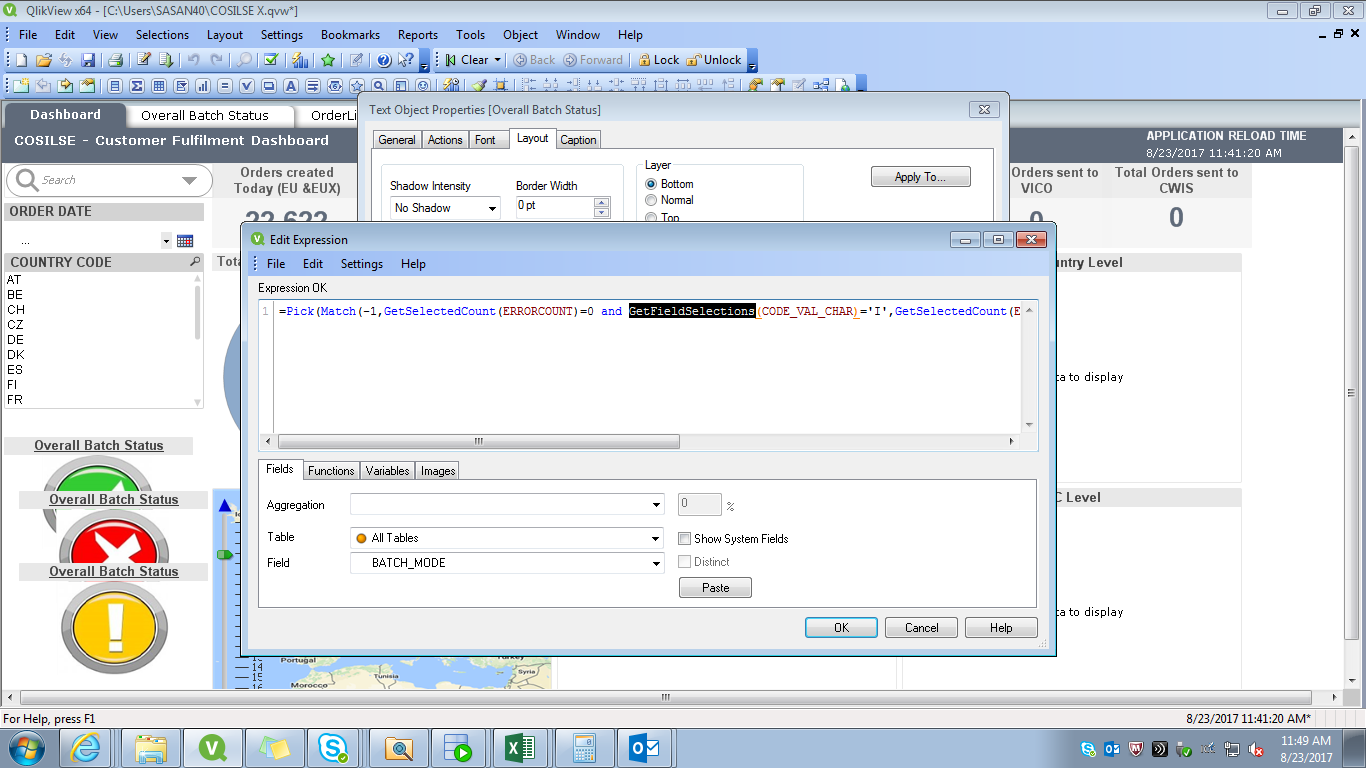Click inside the expression editor text area
This screenshot has width=1366, height=768.
648,367
